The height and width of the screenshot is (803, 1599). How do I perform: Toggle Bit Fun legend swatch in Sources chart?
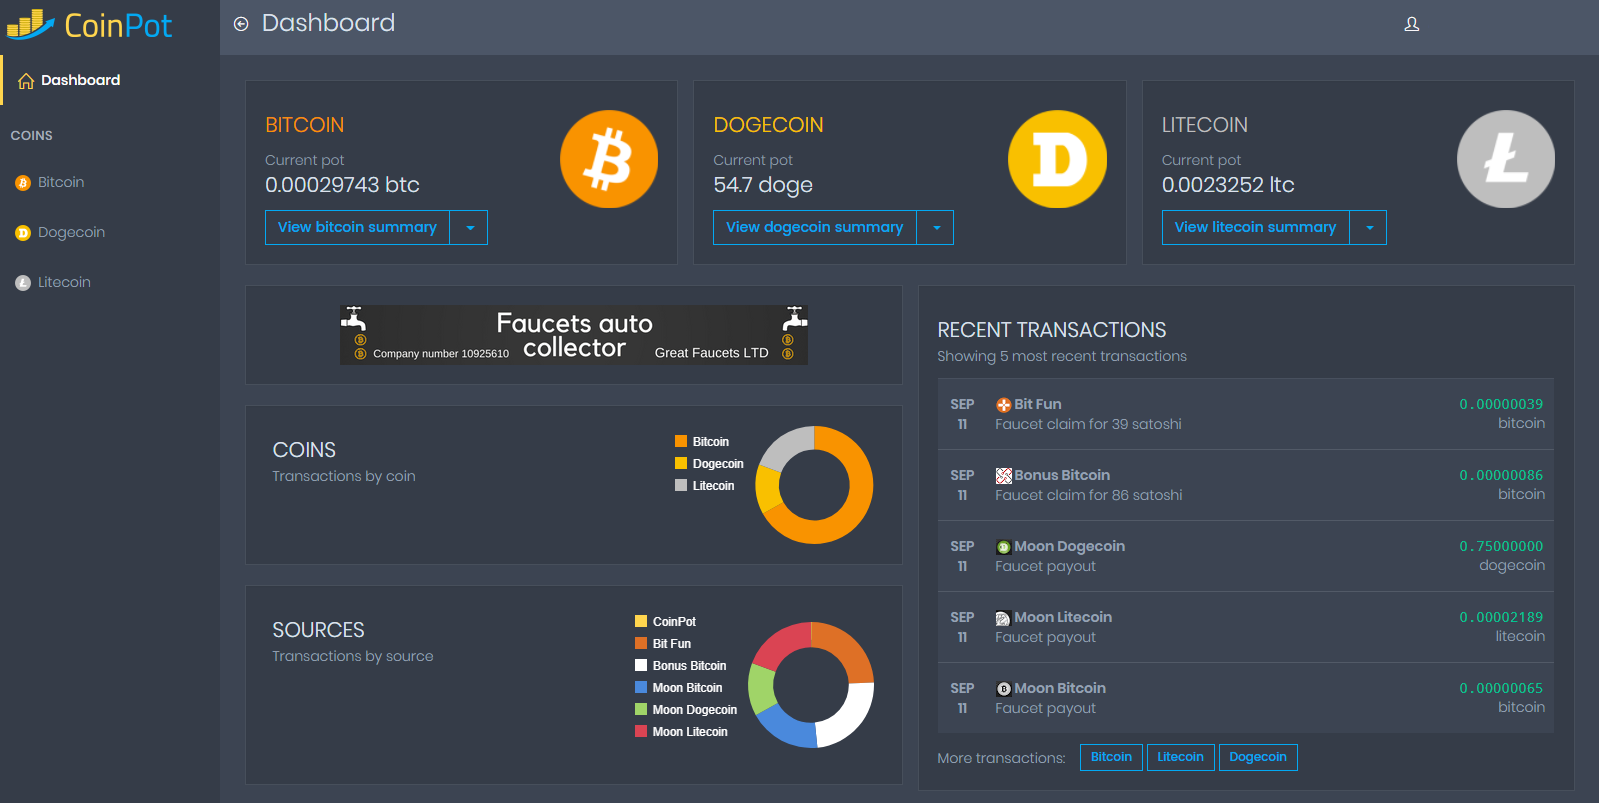point(641,643)
